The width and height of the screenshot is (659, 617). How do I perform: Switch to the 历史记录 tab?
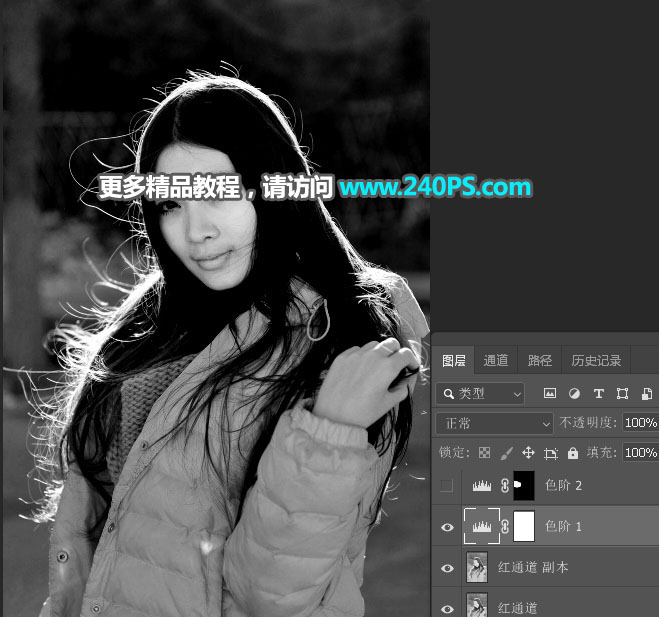[x=596, y=360]
